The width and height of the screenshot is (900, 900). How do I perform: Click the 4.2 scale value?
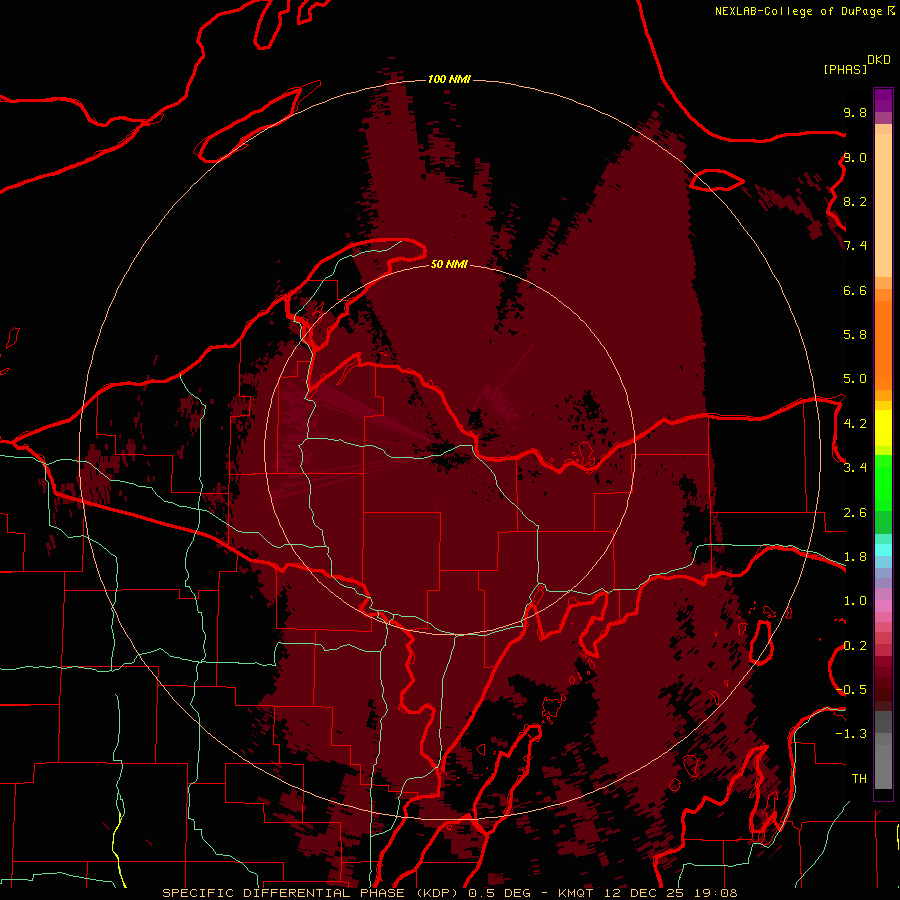click(855, 424)
